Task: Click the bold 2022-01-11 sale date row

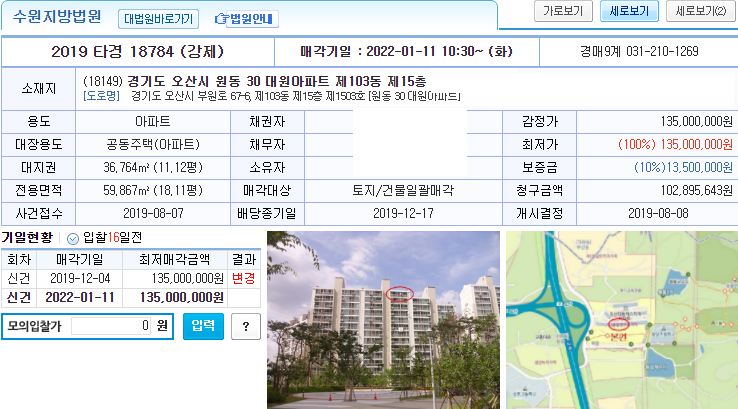Action: click(131, 297)
